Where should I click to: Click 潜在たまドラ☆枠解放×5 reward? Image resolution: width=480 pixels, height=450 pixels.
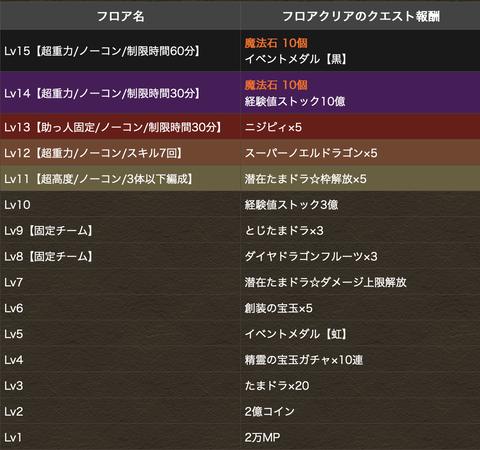(305, 179)
